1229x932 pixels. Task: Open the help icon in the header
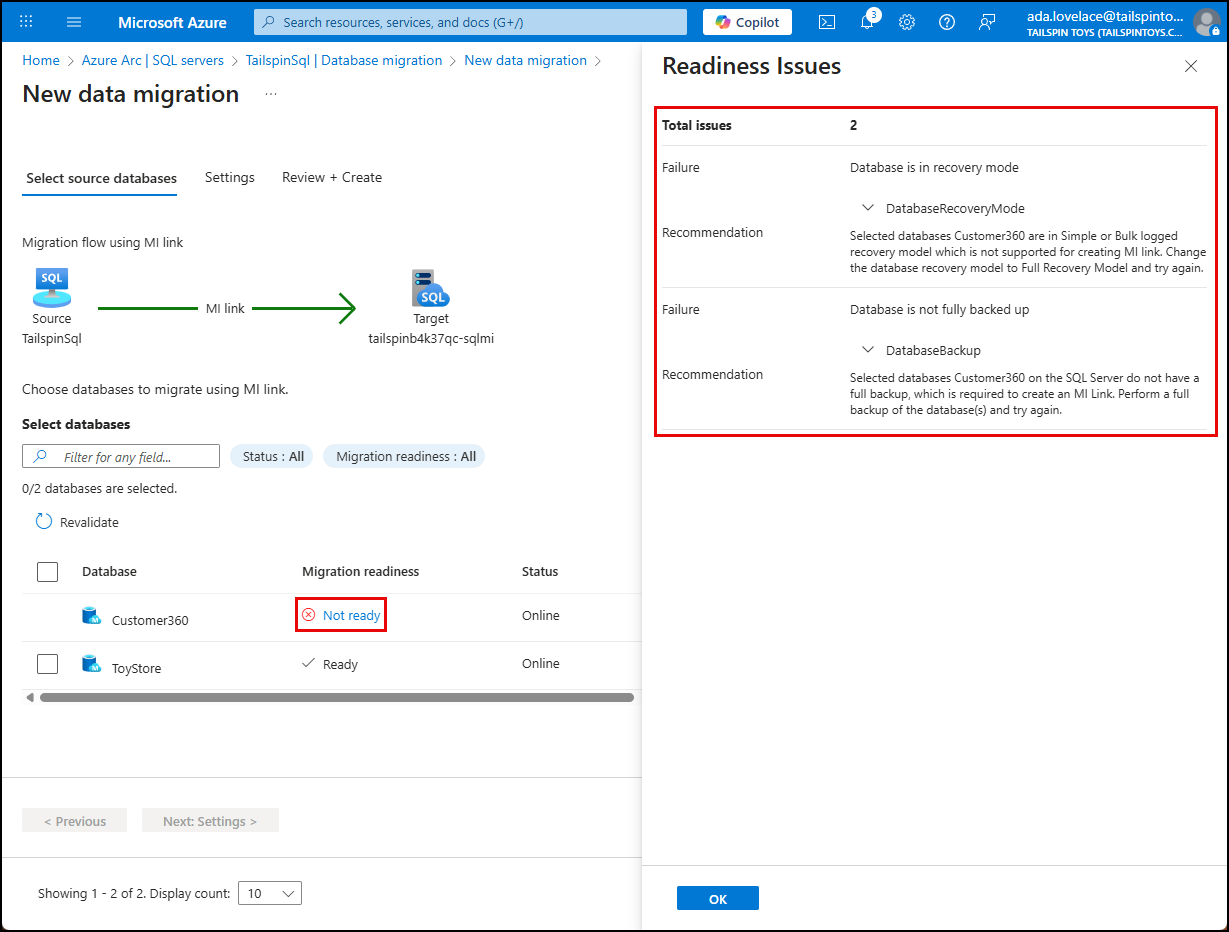(946, 21)
